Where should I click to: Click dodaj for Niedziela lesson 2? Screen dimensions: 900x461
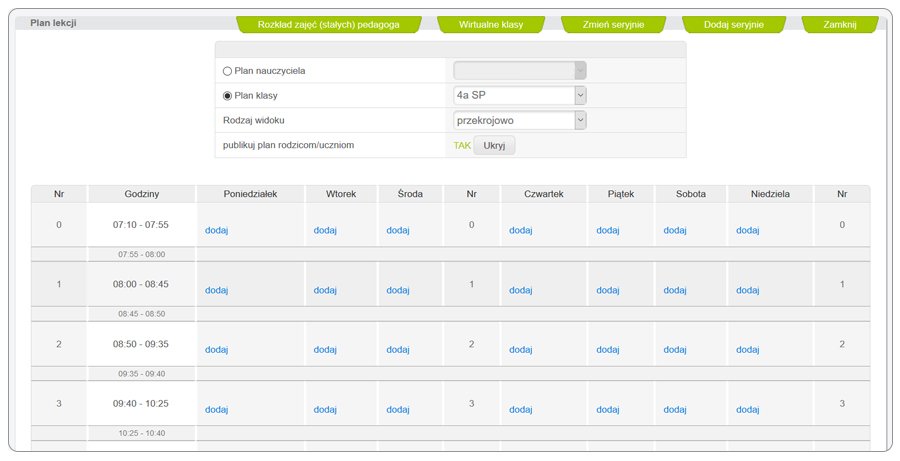click(x=748, y=350)
